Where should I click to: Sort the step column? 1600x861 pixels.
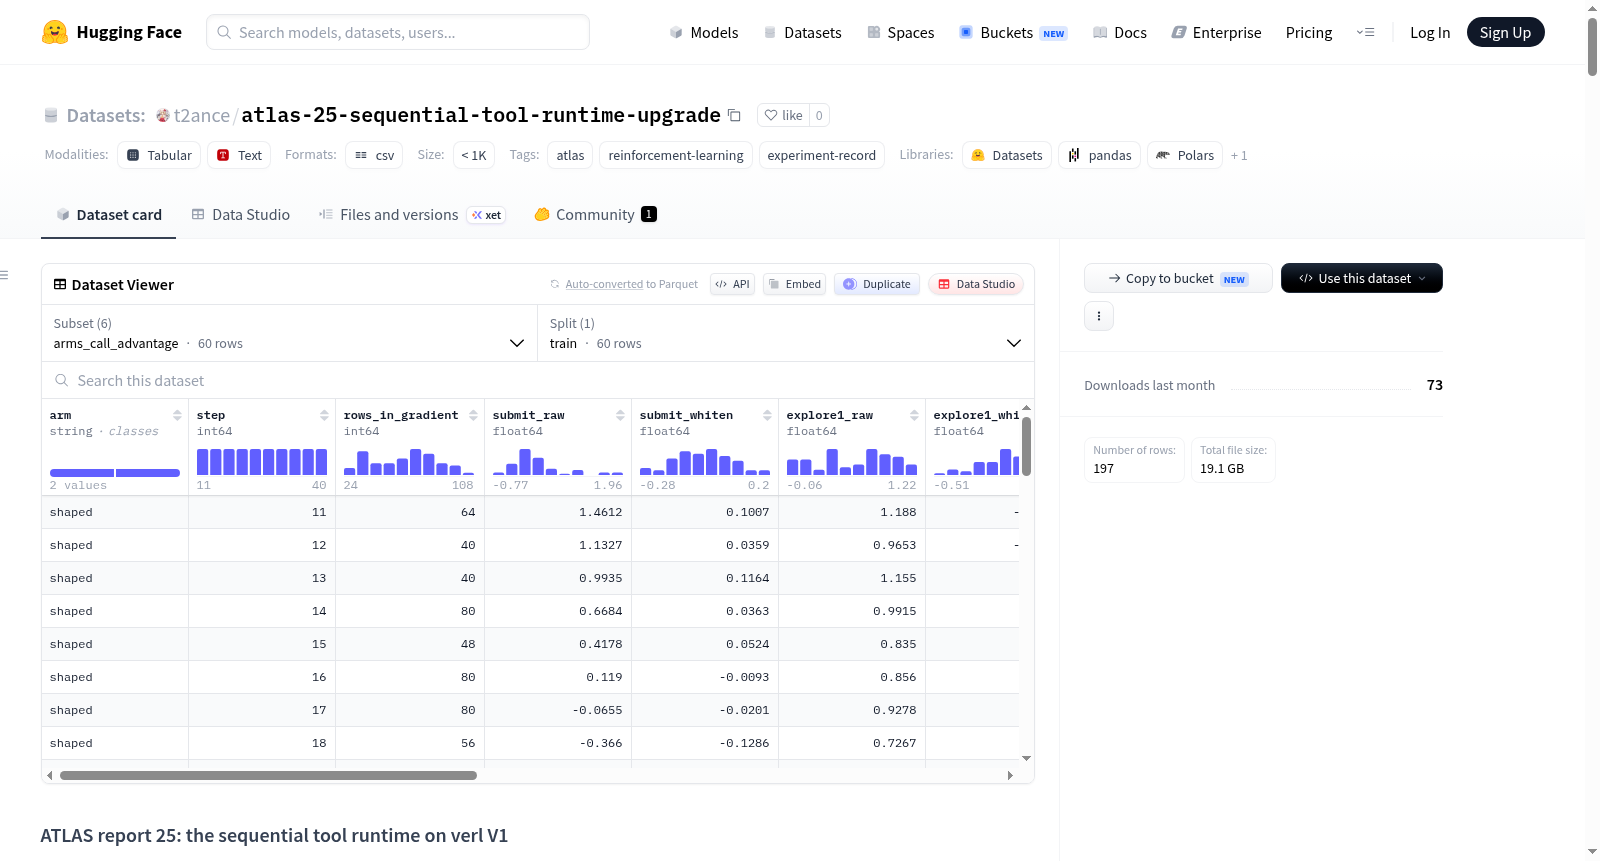(x=324, y=415)
